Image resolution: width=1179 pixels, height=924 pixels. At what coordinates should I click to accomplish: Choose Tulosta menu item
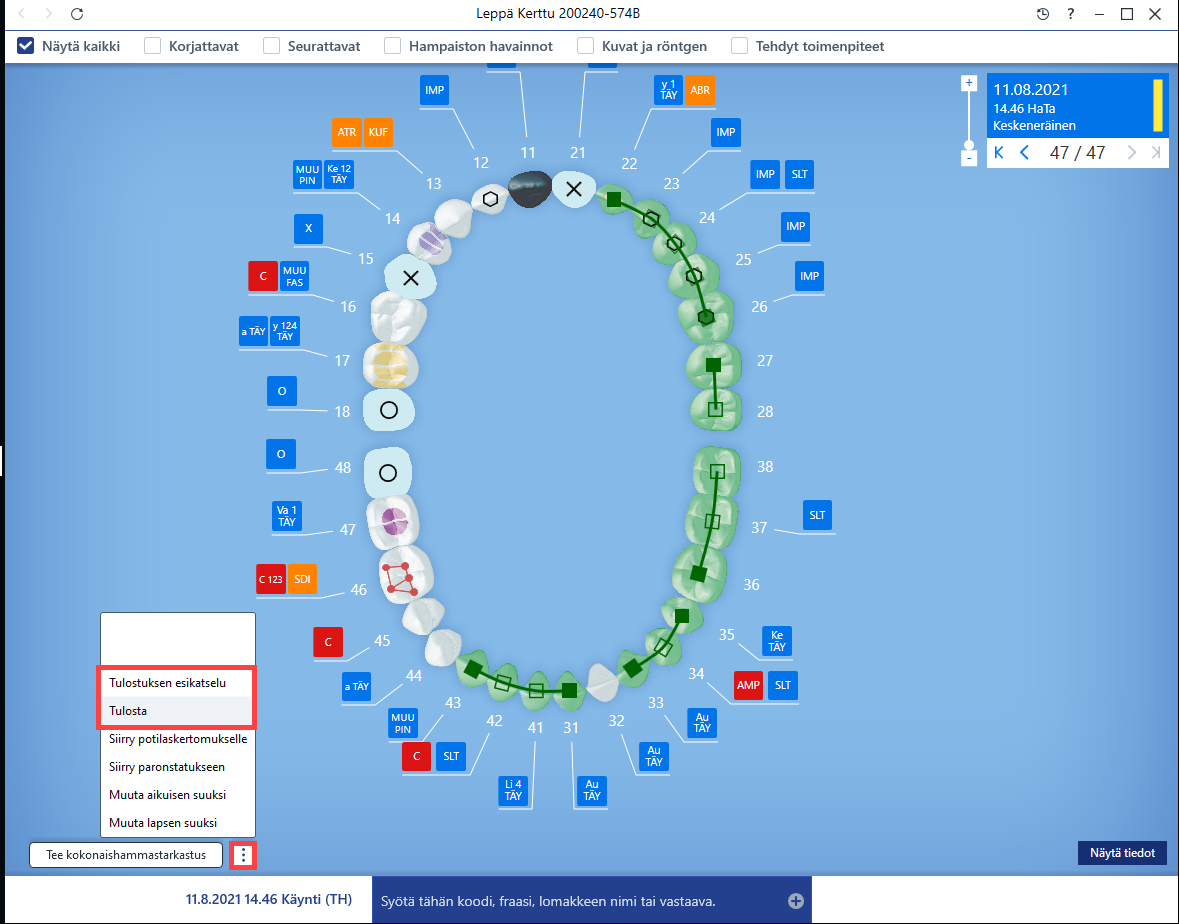177,710
